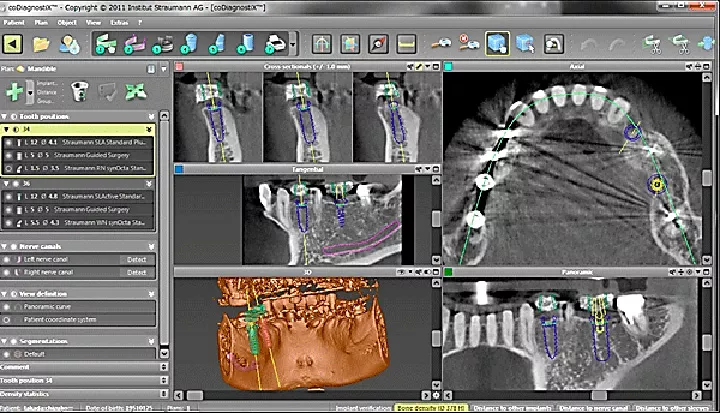
Task: Click the first green scissors tool icon
Action: pyautogui.click(x=652, y=44)
